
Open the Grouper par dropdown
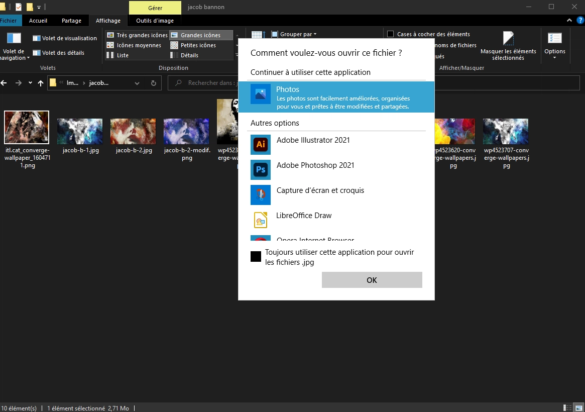[x=294, y=34]
